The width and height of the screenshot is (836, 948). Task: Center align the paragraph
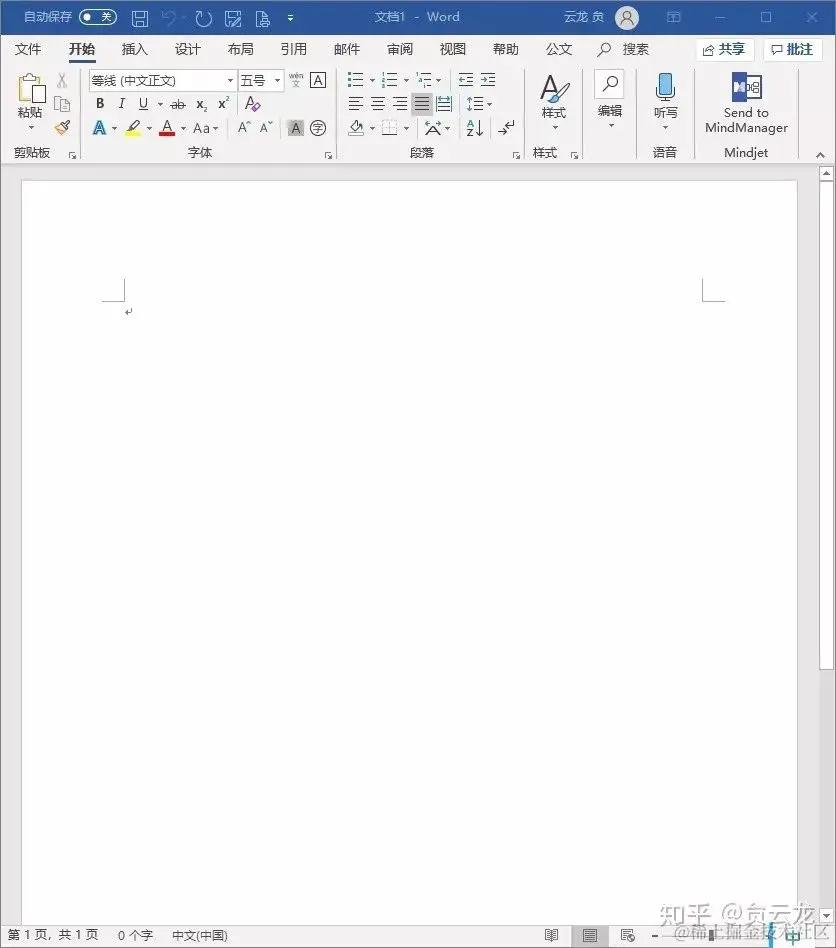pos(378,104)
